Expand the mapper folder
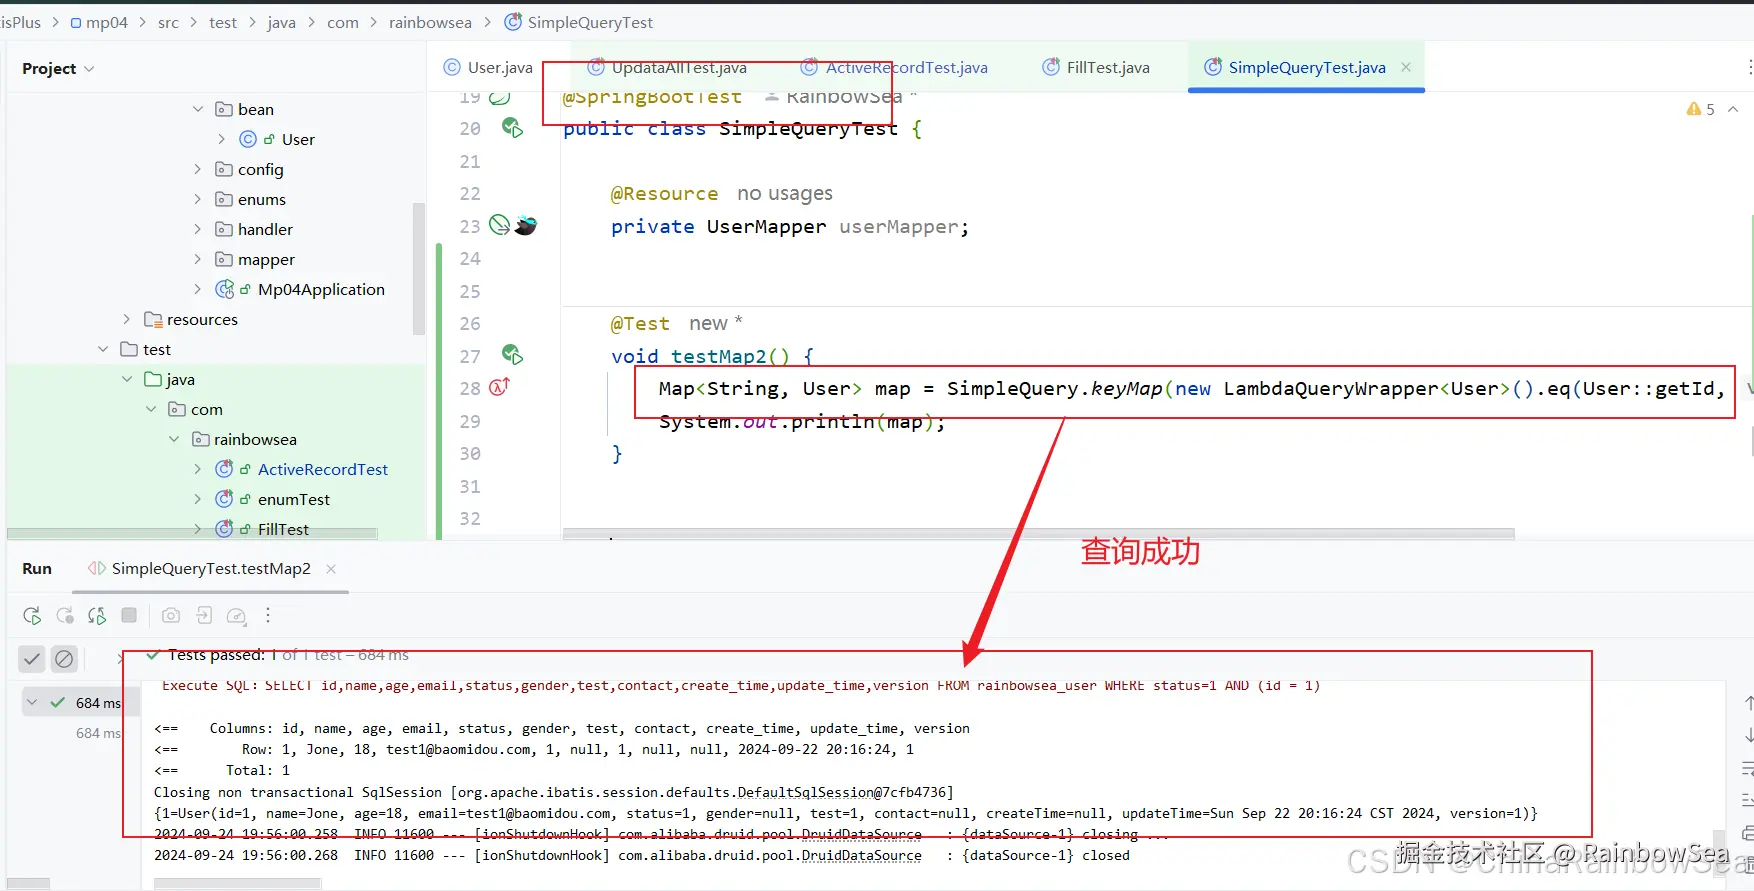This screenshot has height=891, width=1754. coord(198,259)
